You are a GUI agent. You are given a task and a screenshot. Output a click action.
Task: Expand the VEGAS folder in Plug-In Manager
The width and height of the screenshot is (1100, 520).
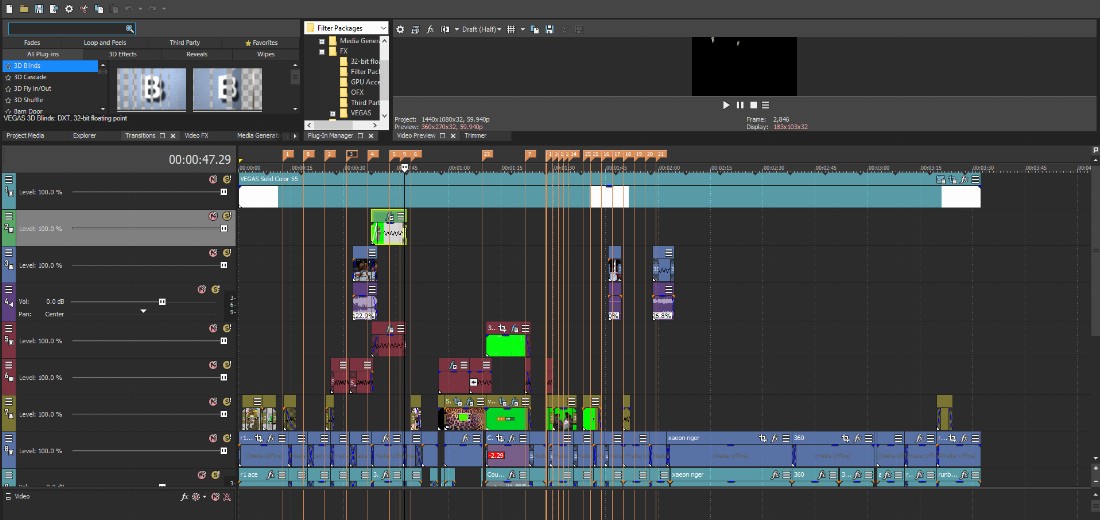(x=331, y=113)
